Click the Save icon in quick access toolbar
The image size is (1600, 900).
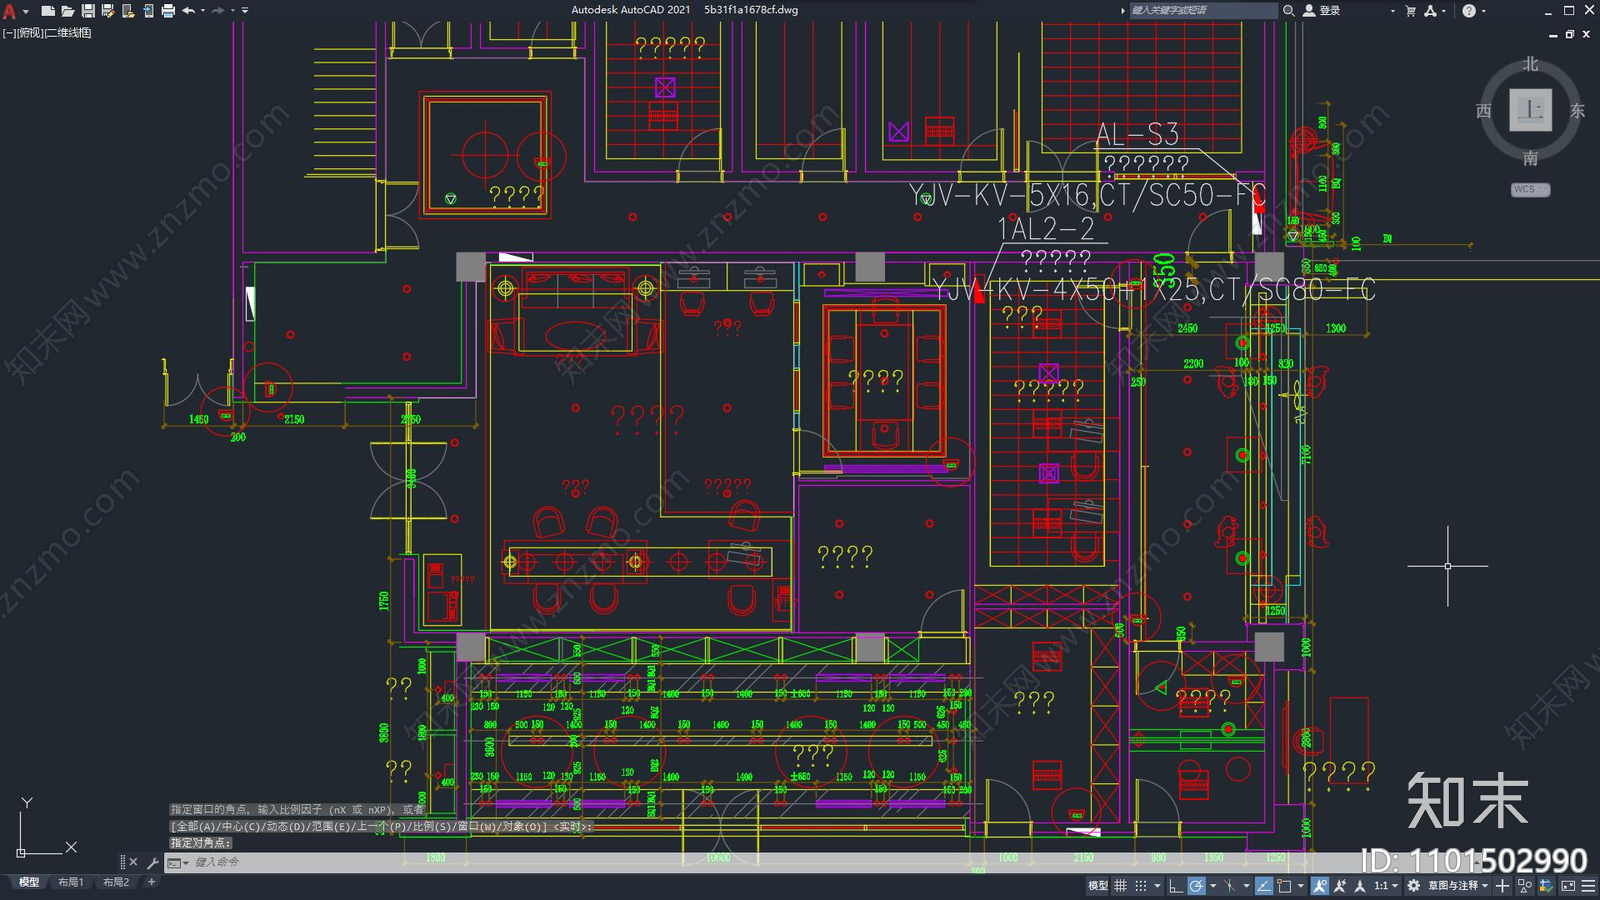[x=88, y=11]
